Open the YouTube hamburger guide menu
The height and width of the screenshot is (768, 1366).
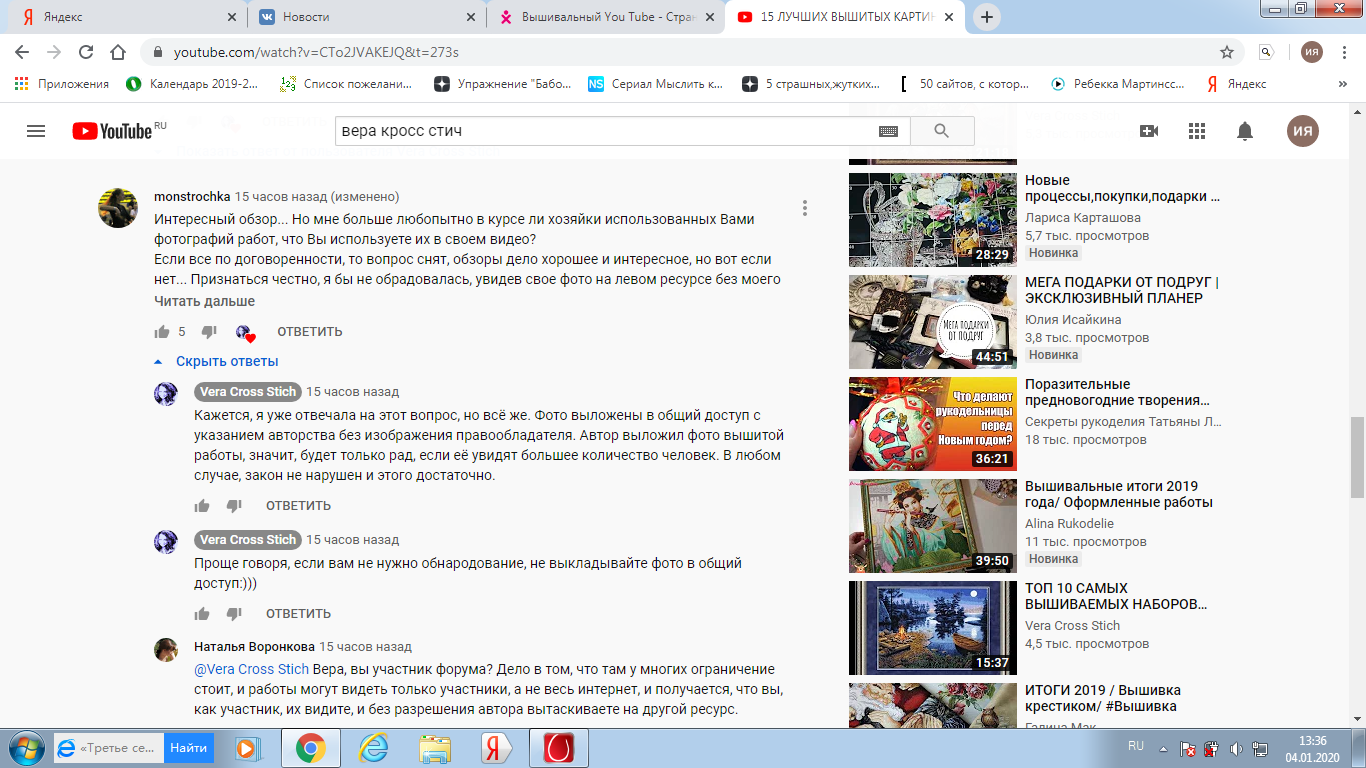pos(36,131)
